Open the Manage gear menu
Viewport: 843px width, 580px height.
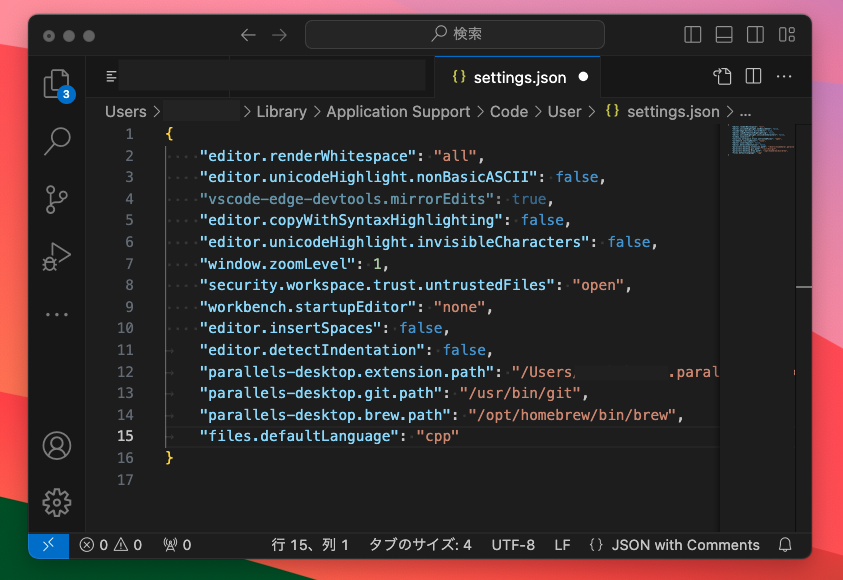click(57, 503)
